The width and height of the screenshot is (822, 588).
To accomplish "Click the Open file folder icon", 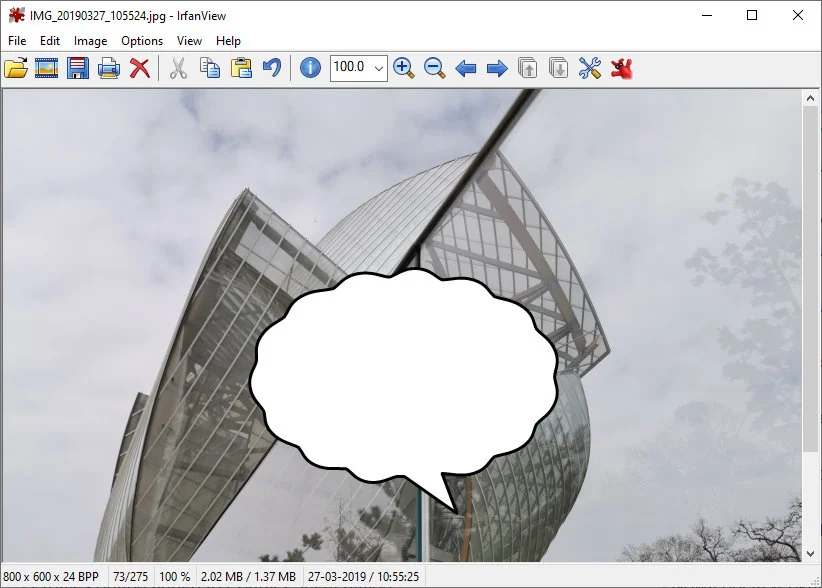I will pyautogui.click(x=16, y=68).
